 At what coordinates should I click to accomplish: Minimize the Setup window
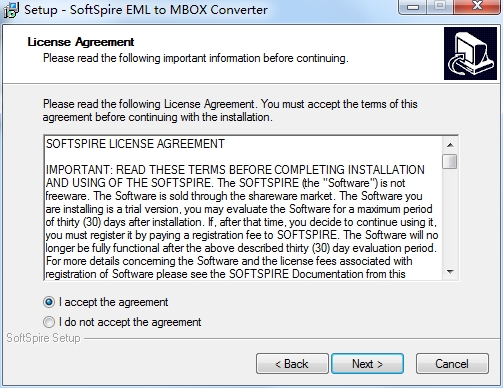(413, 7)
